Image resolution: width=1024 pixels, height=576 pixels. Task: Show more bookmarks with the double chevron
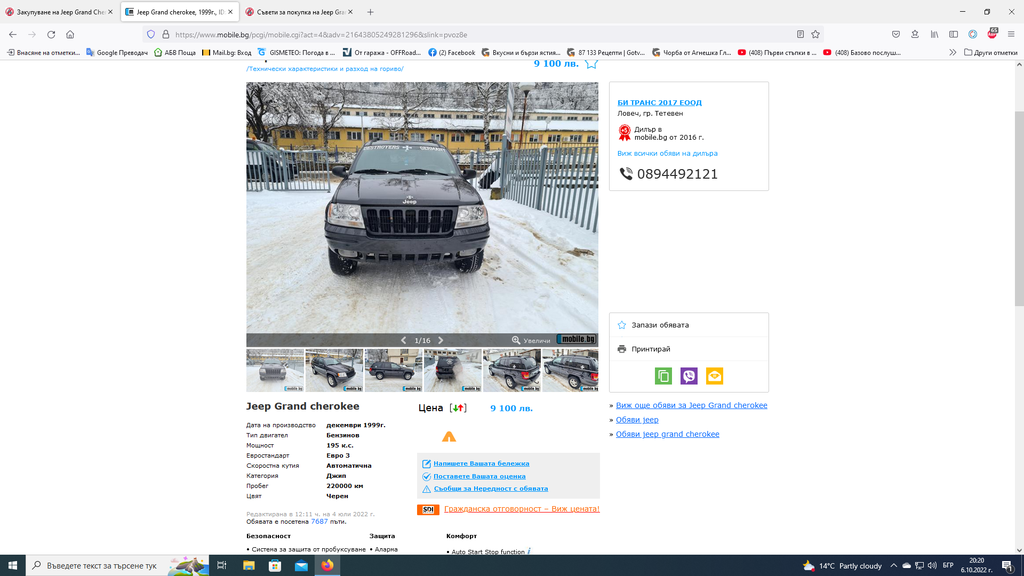[953, 52]
